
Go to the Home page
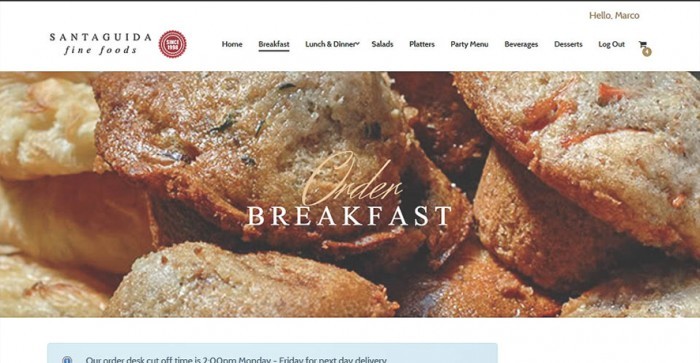click(x=232, y=44)
